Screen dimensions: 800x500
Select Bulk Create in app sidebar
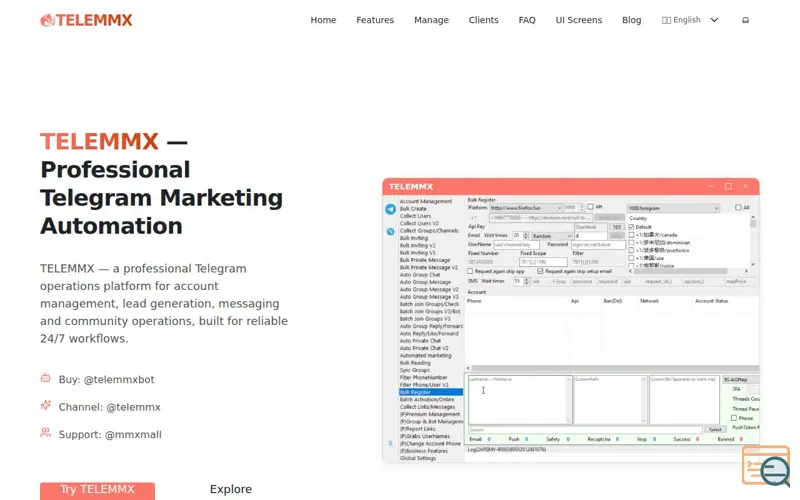[413, 209]
